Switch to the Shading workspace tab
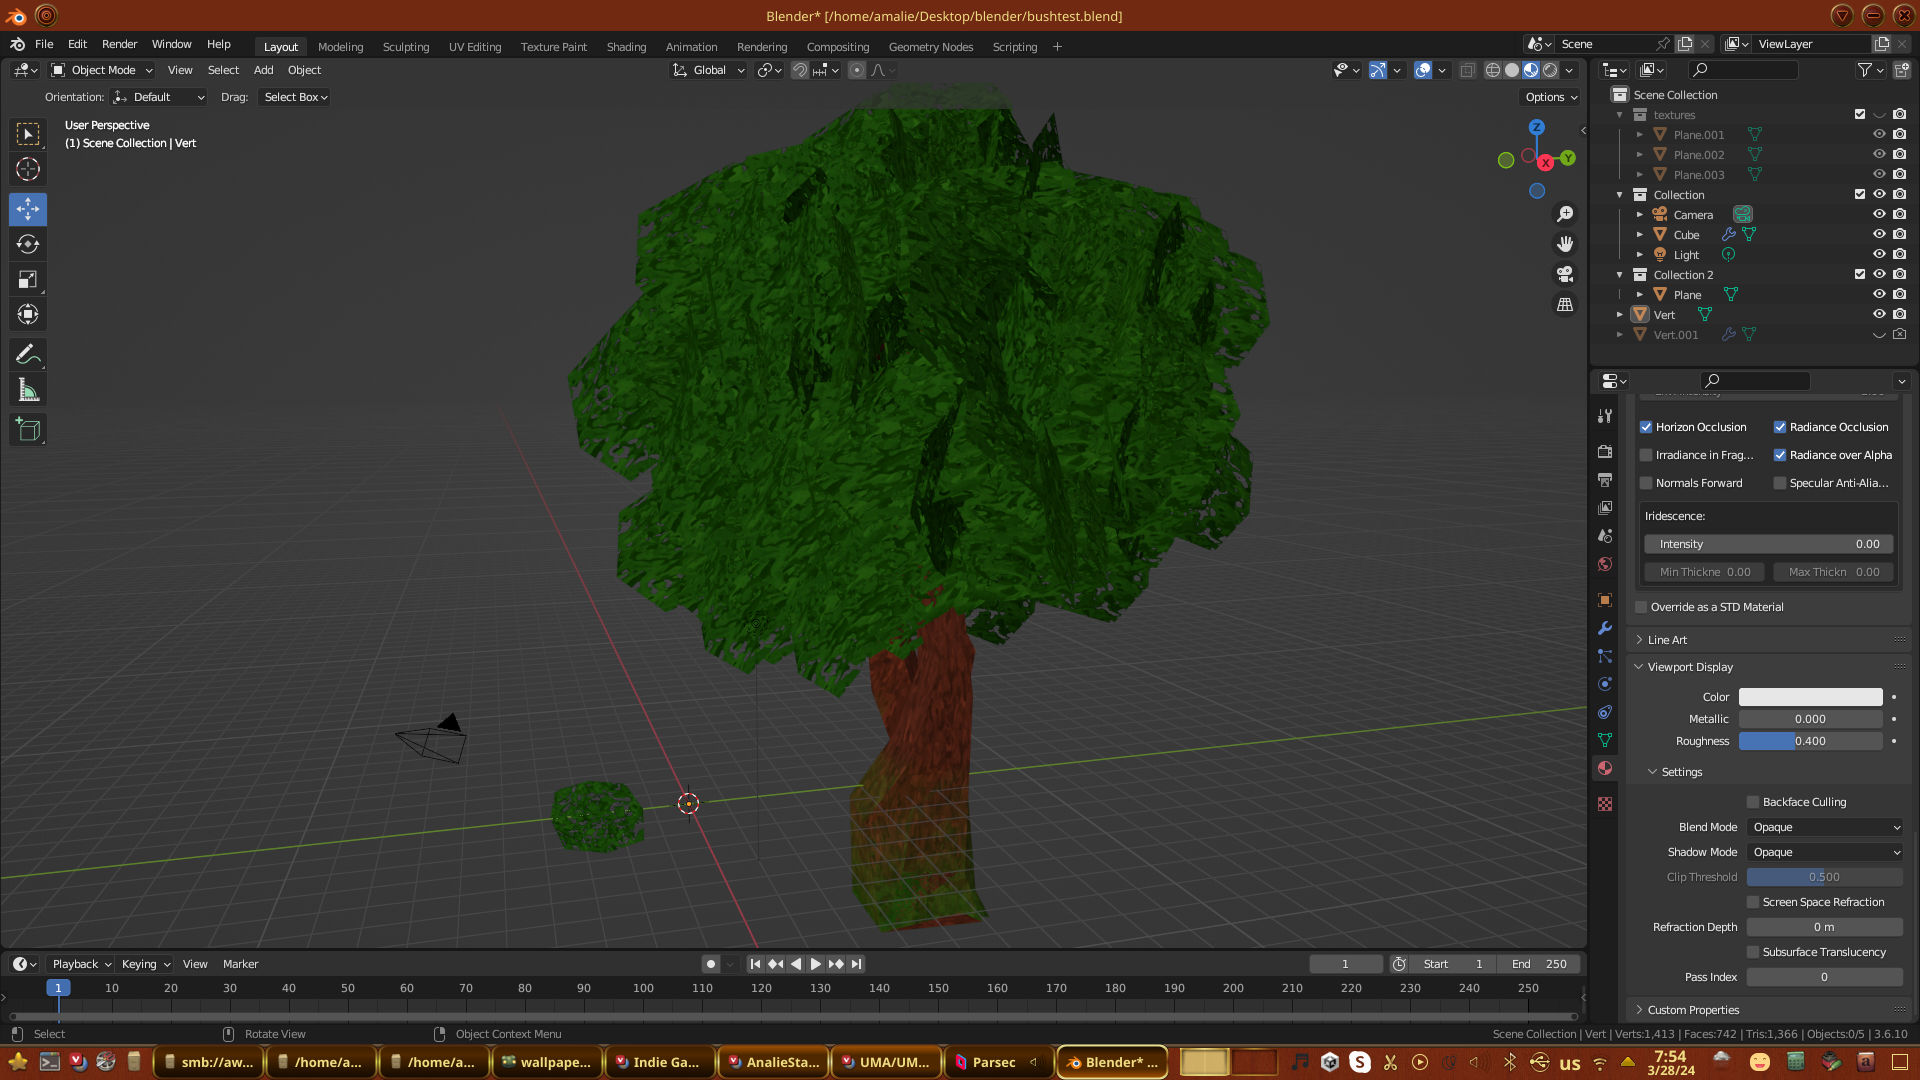Image resolution: width=1920 pixels, height=1080 pixels. [626, 47]
